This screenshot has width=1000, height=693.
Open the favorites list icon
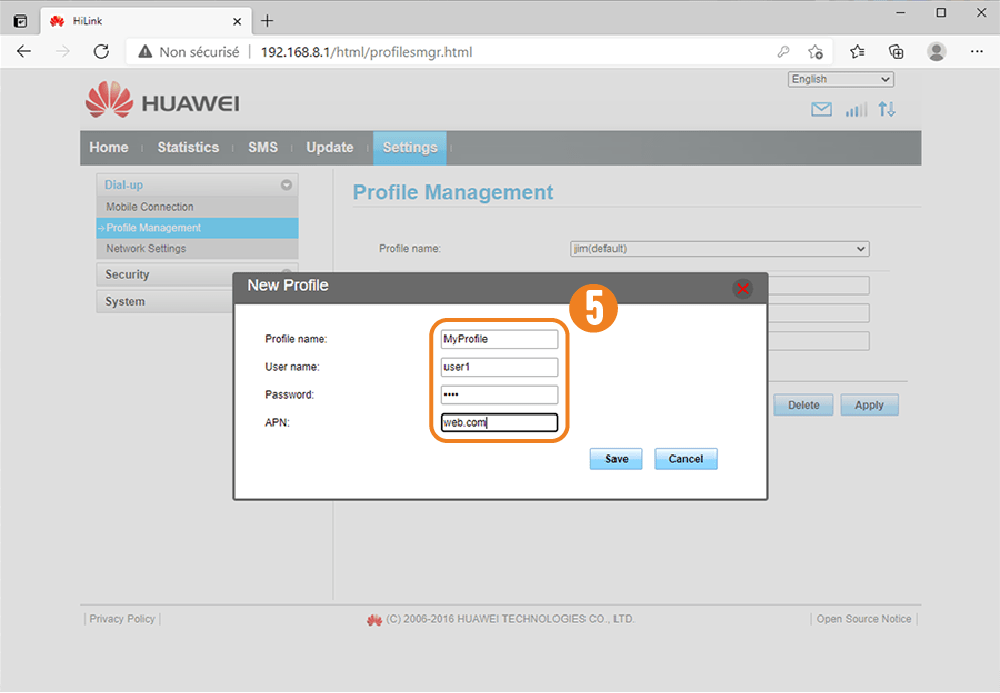(x=857, y=52)
